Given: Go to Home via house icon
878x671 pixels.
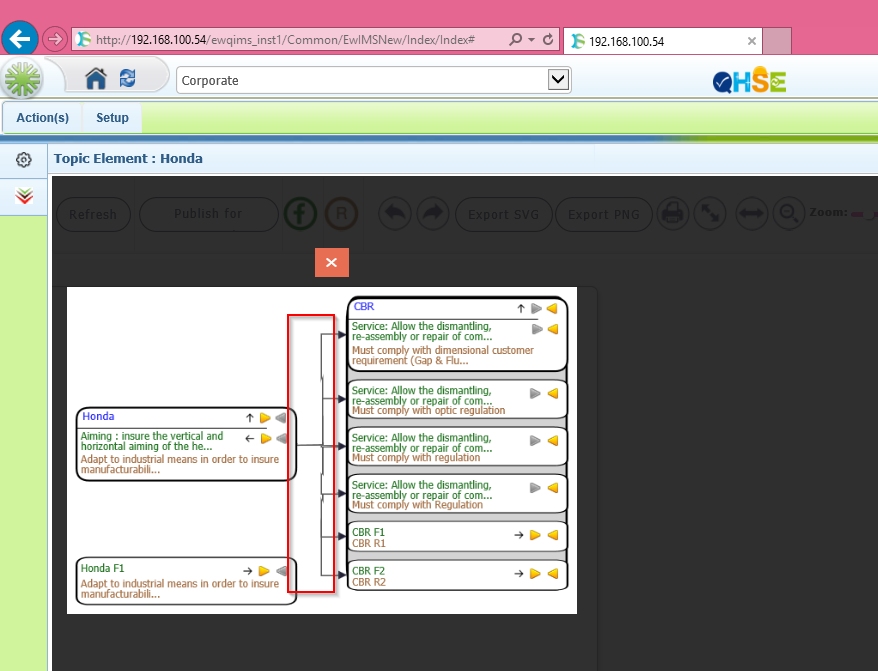Looking at the screenshot, I should 96,78.
